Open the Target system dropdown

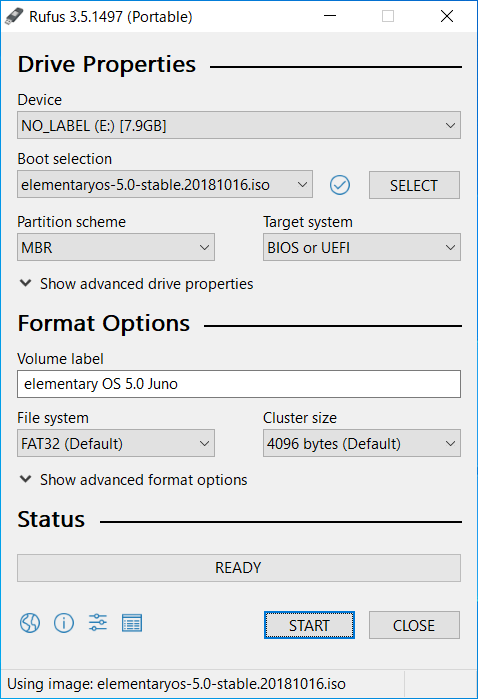(x=362, y=247)
